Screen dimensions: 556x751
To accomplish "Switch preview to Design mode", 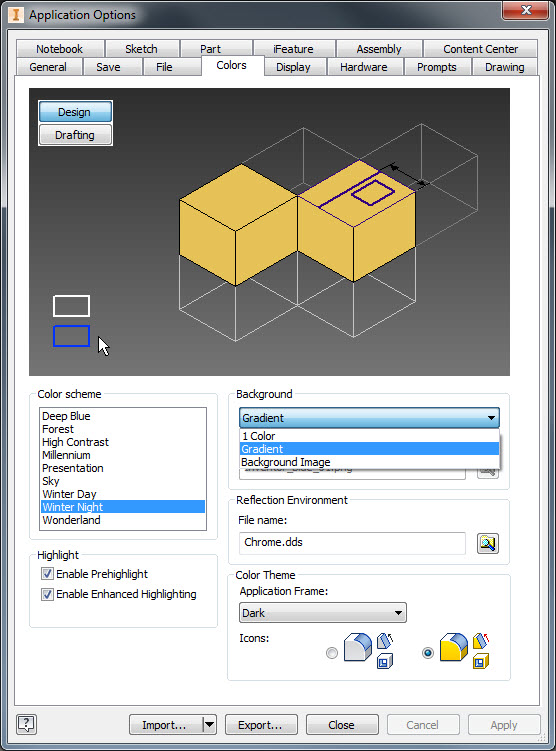I will pos(75,112).
